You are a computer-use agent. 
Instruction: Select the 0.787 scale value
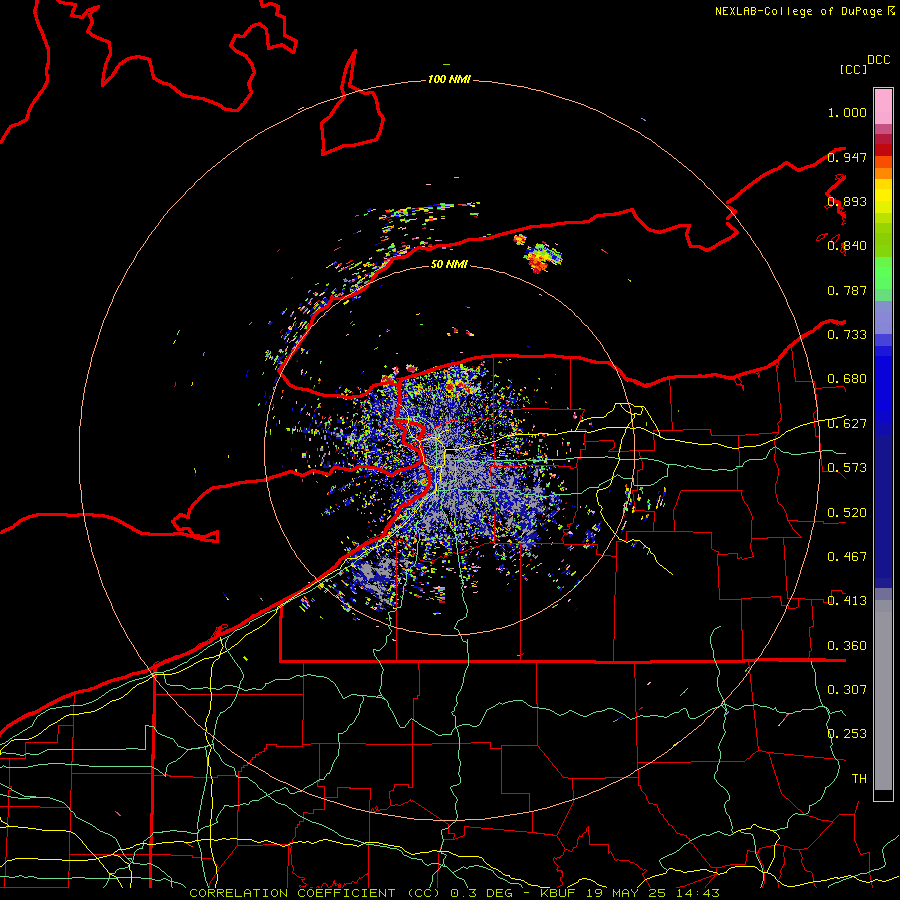847,290
